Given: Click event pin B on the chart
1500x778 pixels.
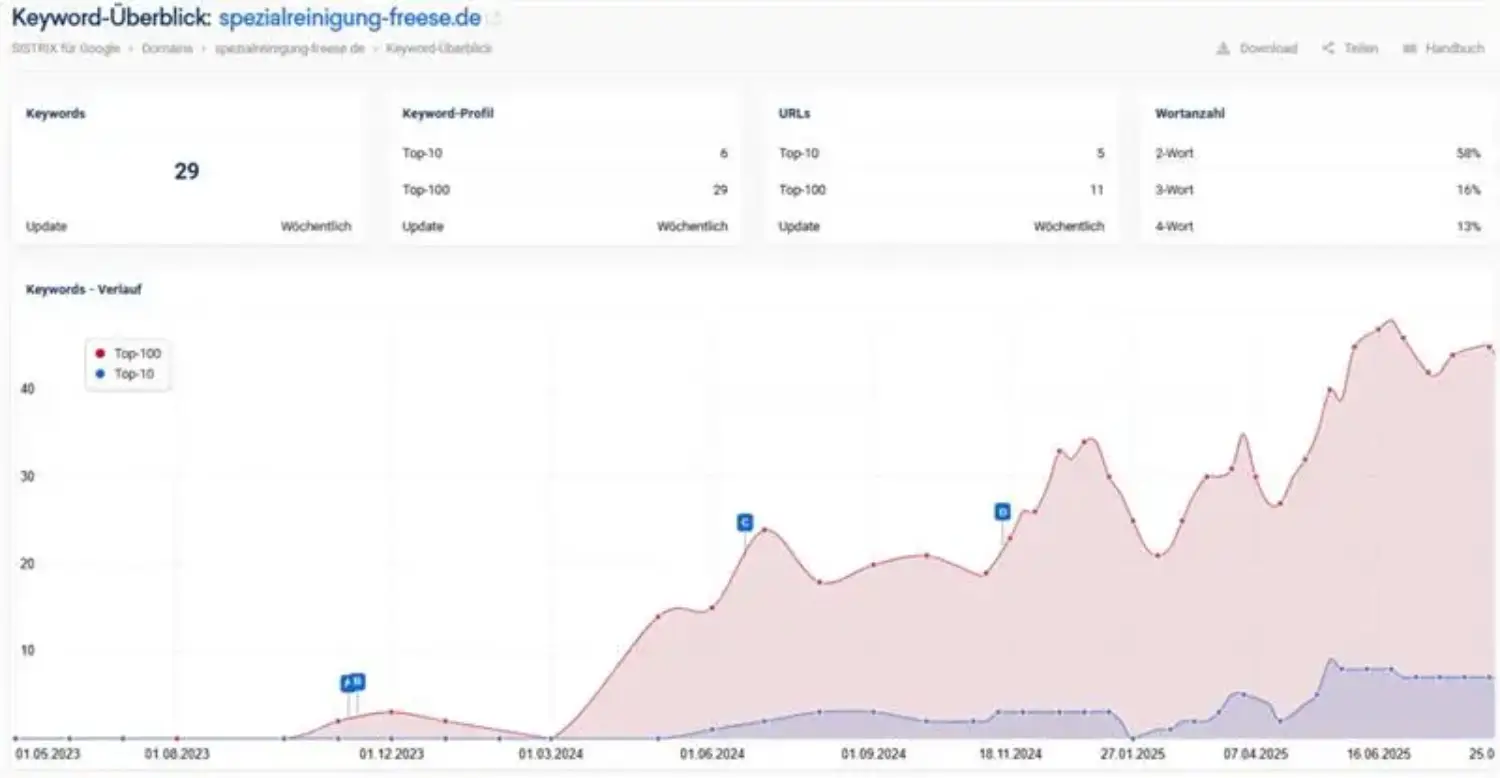Looking at the screenshot, I should click(x=359, y=682).
